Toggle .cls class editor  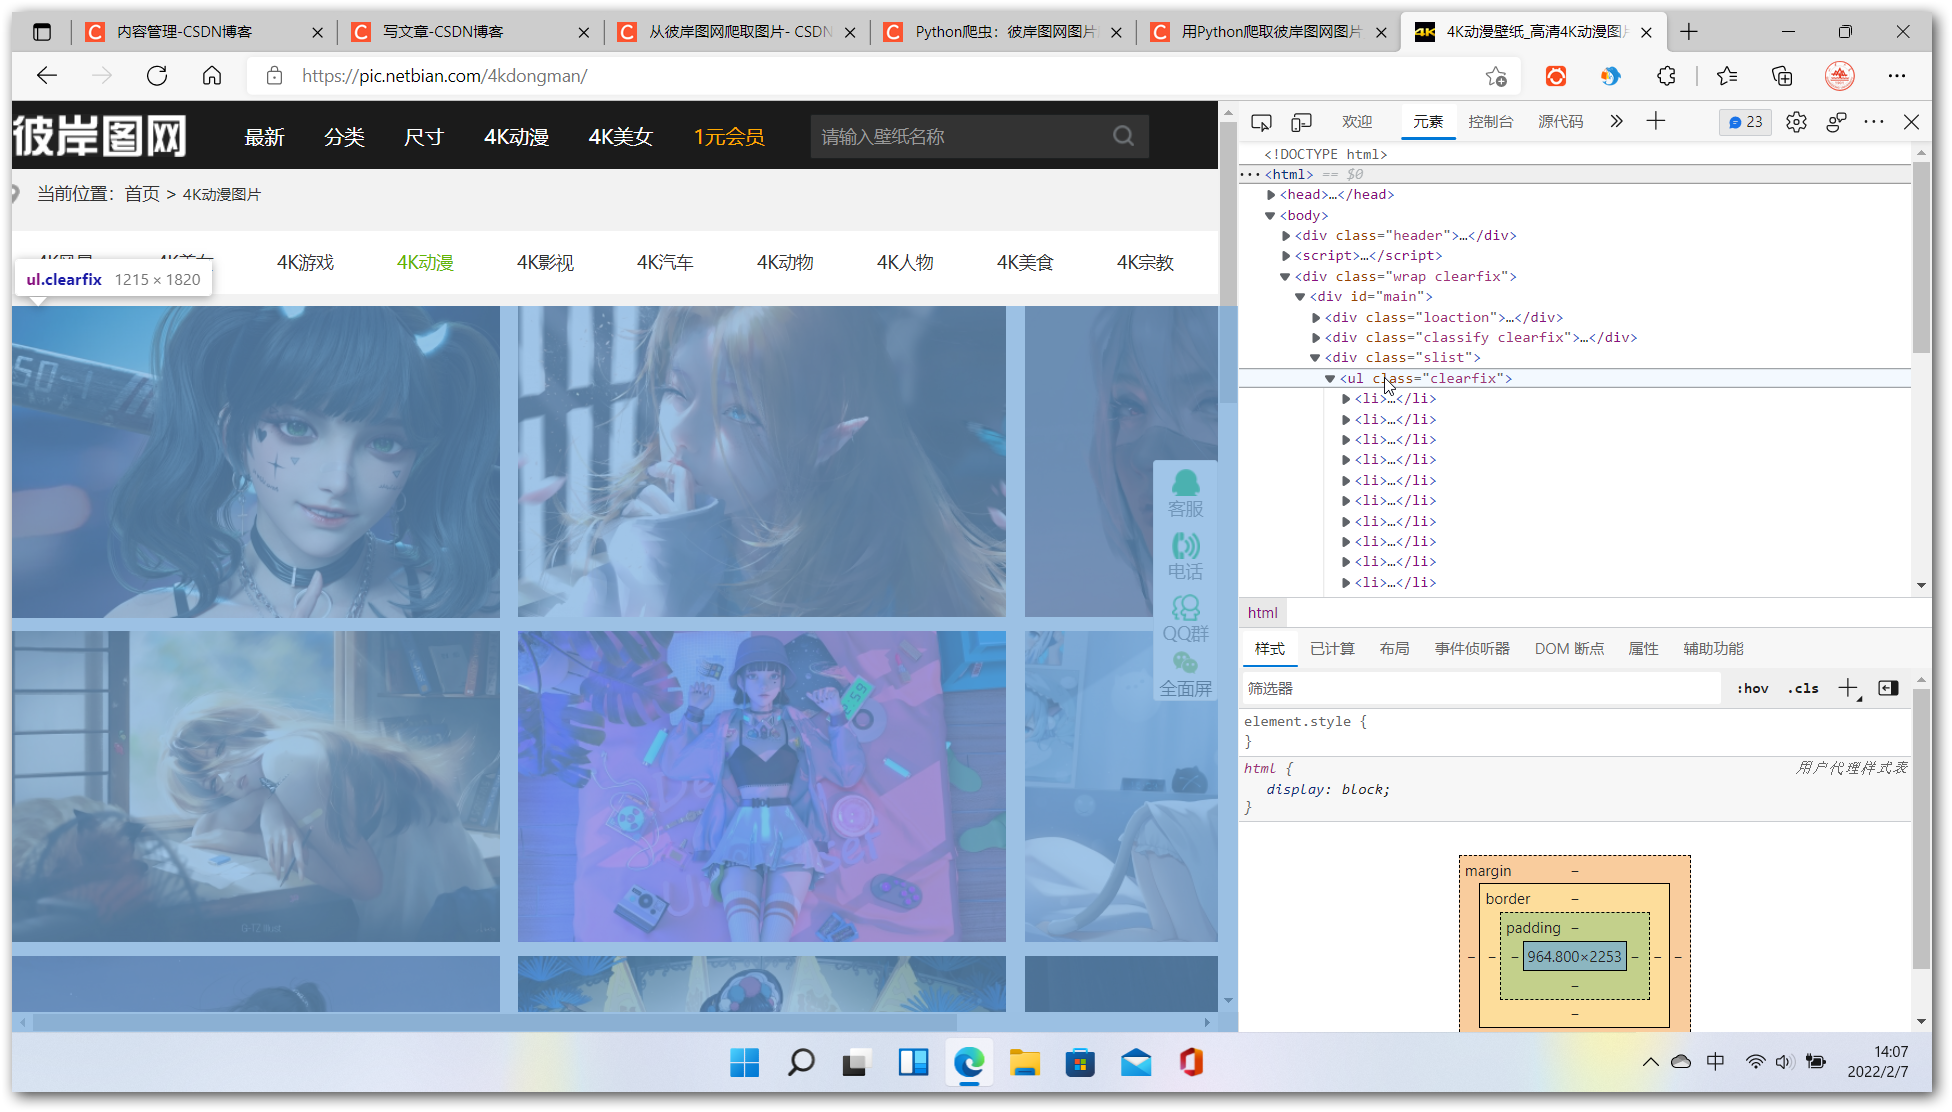click(1803, 688)
